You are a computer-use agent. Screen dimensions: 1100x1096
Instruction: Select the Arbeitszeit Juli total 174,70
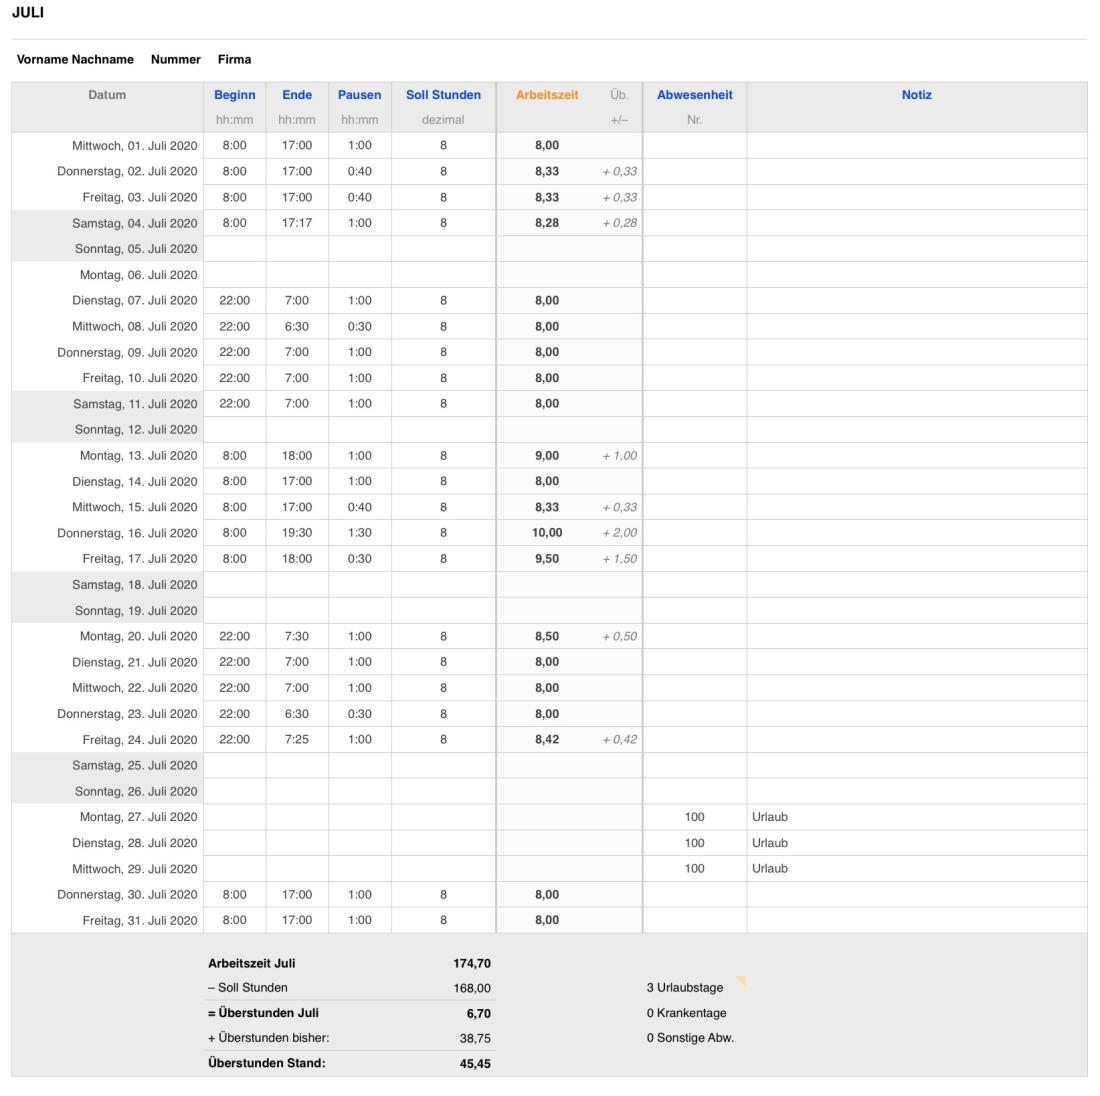[472, 964]
